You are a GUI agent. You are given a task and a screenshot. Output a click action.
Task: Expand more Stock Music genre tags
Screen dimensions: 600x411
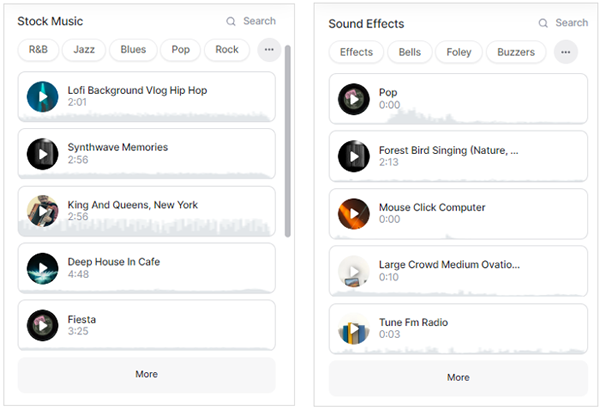coord(269,49)
